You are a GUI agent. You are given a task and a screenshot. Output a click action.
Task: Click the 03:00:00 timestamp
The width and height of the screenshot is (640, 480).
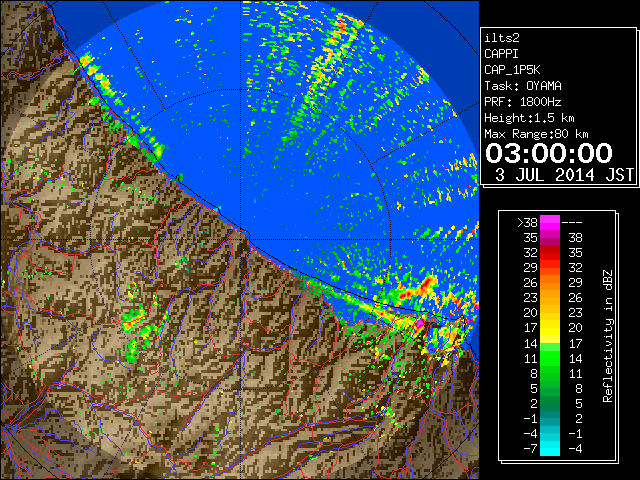pos(549,153)
